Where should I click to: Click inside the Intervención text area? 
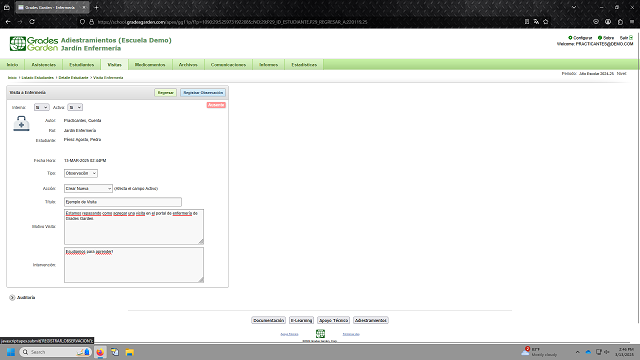coord(134,265)
